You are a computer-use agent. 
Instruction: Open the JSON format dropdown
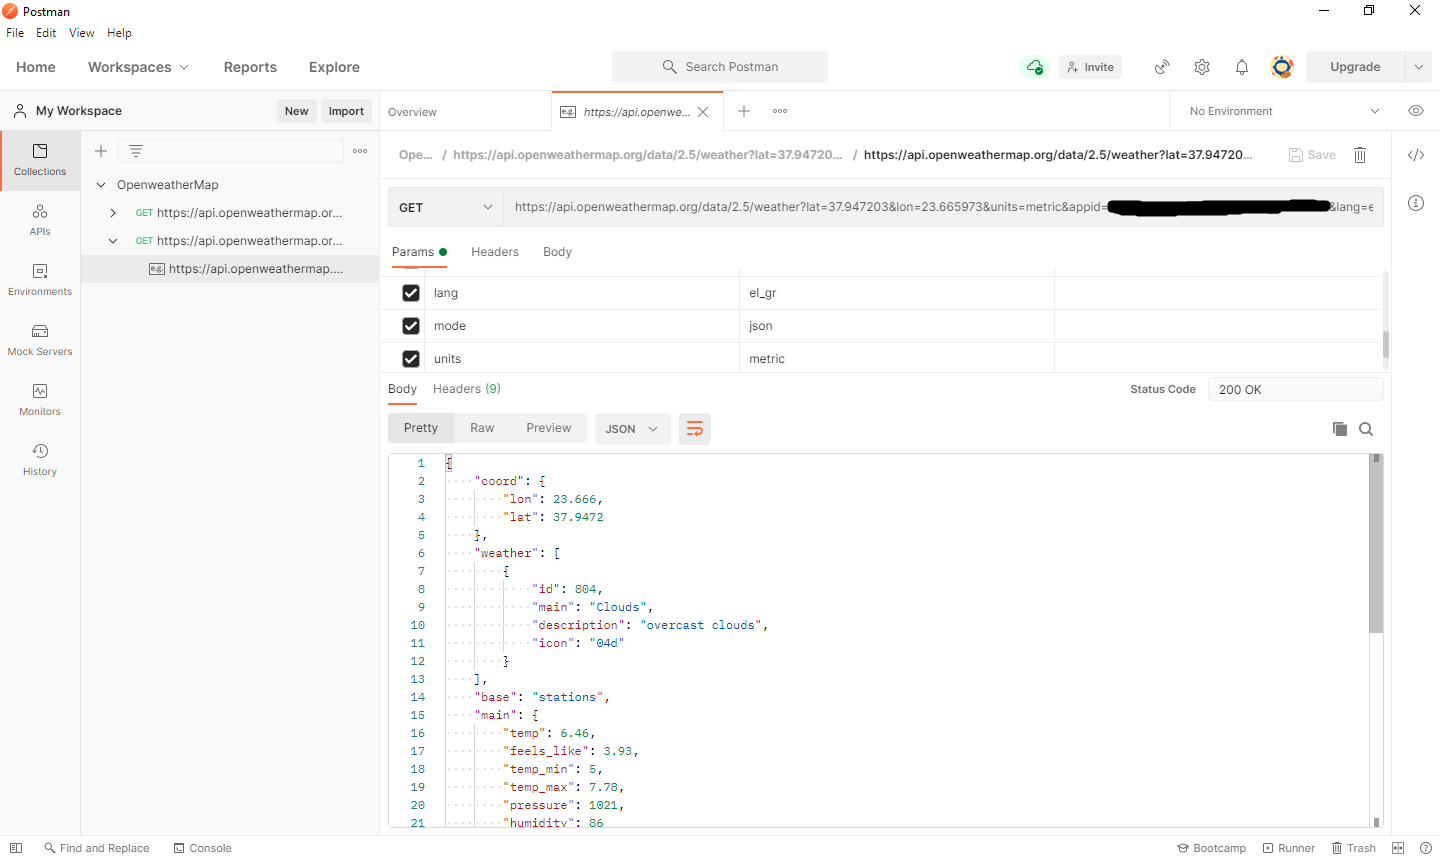(632, 429)
